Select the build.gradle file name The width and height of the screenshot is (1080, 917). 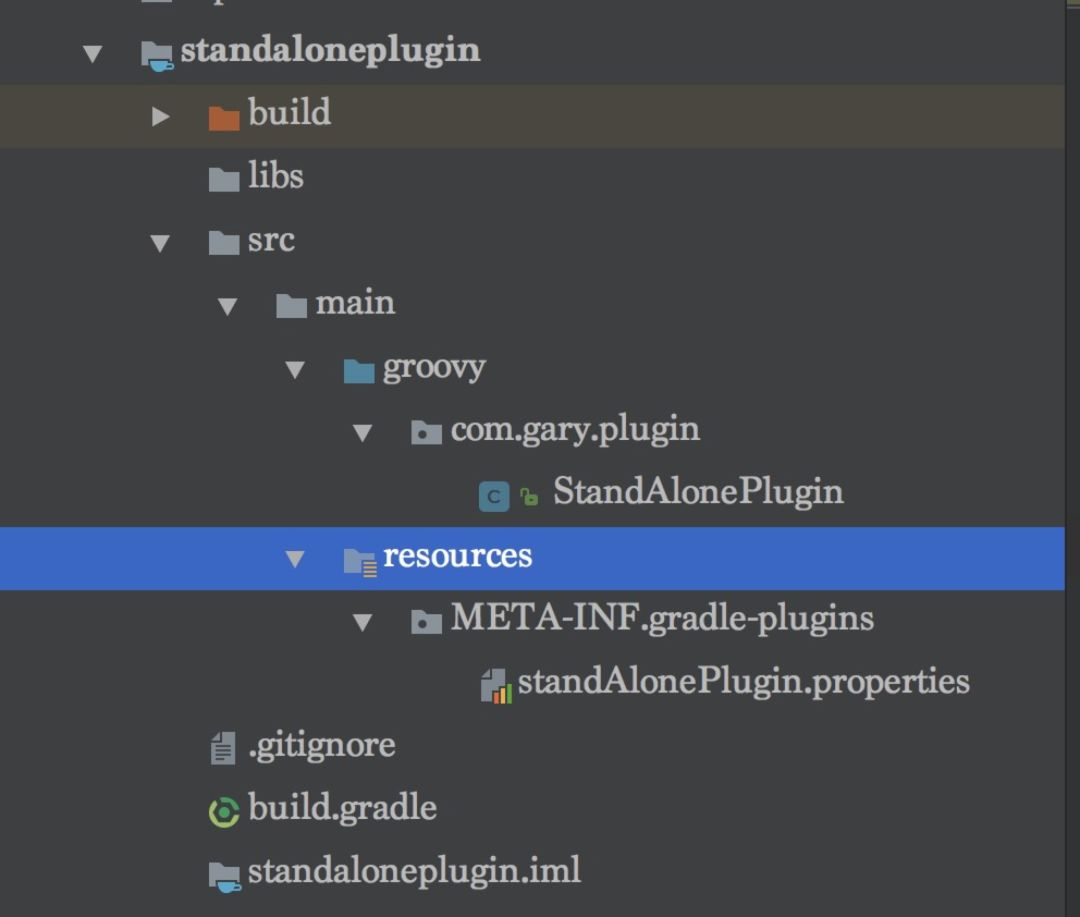(x=342, y=807)
